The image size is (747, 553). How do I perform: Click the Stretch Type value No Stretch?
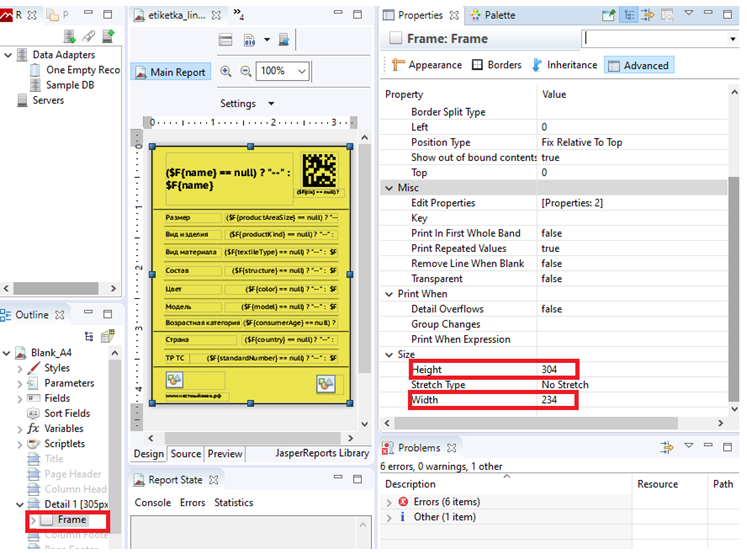pyautogui.click(x=565, y=385)
